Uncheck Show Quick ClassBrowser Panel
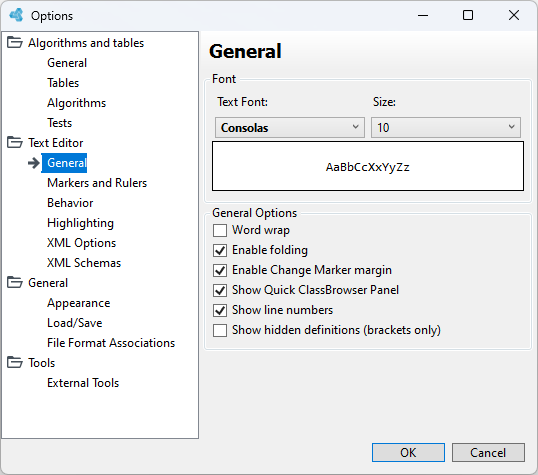The height and width of the screenshot is (475, 538). (x=220, y=290)
